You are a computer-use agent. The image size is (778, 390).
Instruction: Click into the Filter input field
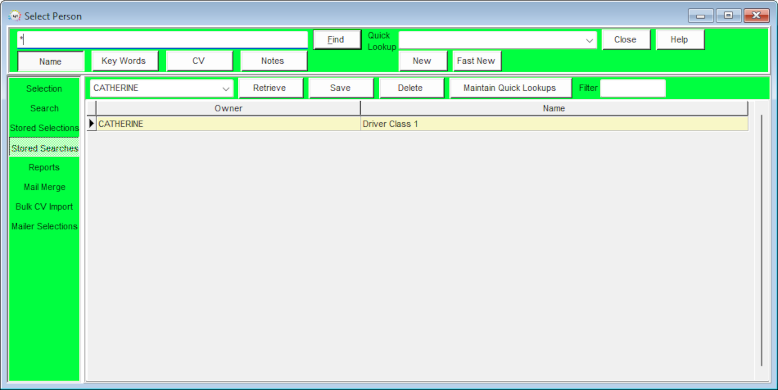(x=633, y=88)
